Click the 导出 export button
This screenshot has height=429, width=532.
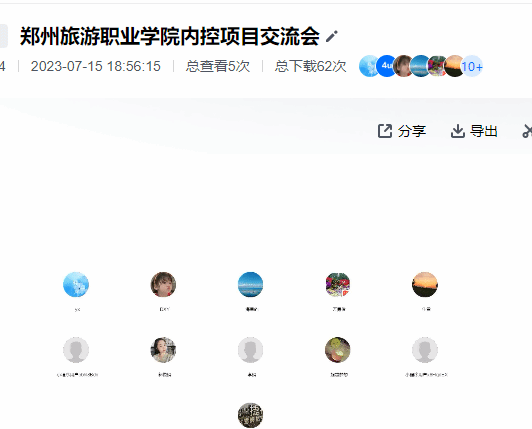[474, 131]
